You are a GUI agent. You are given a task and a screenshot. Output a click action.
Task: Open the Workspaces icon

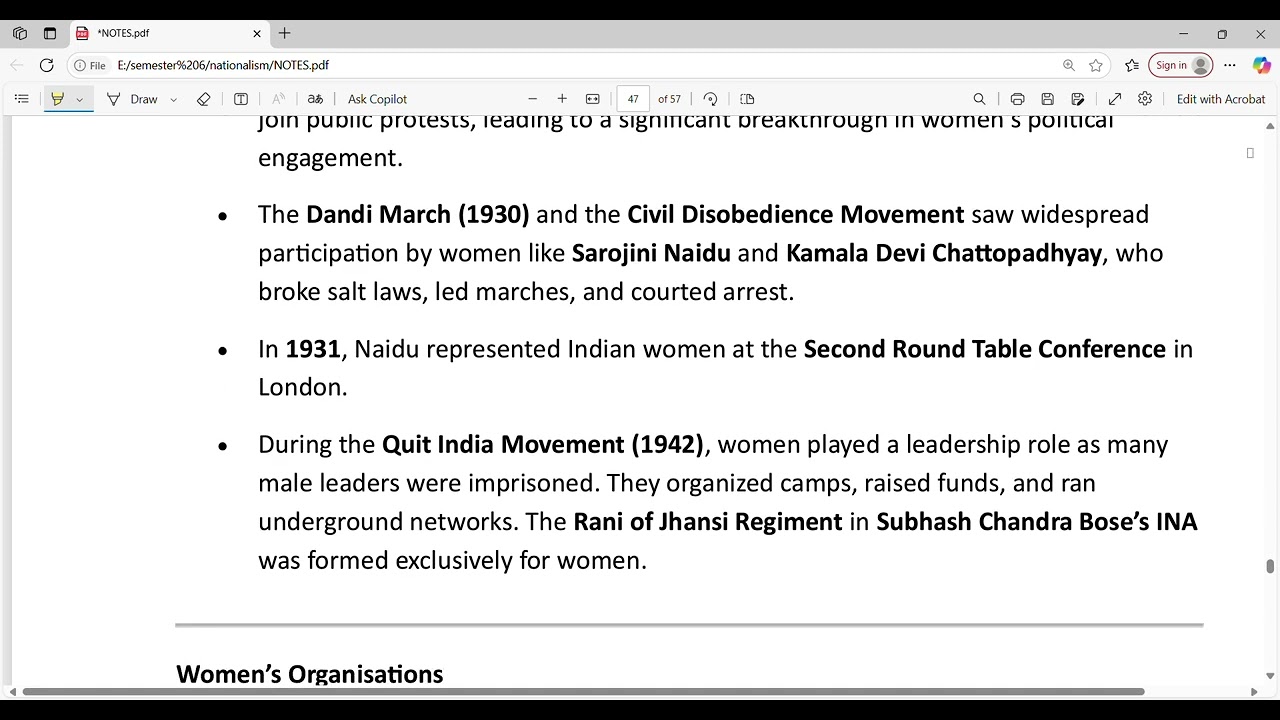20,33
